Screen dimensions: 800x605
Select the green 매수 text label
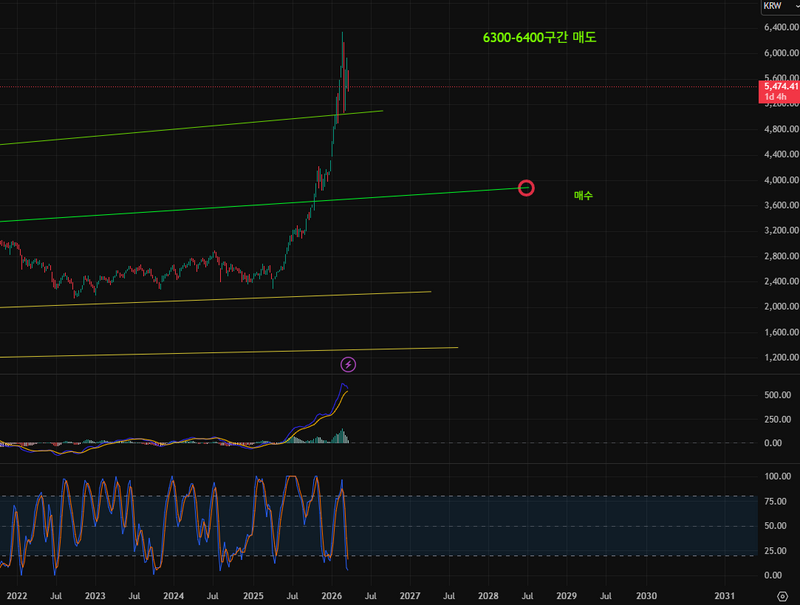pyautogui.click(x=583, y=196)
